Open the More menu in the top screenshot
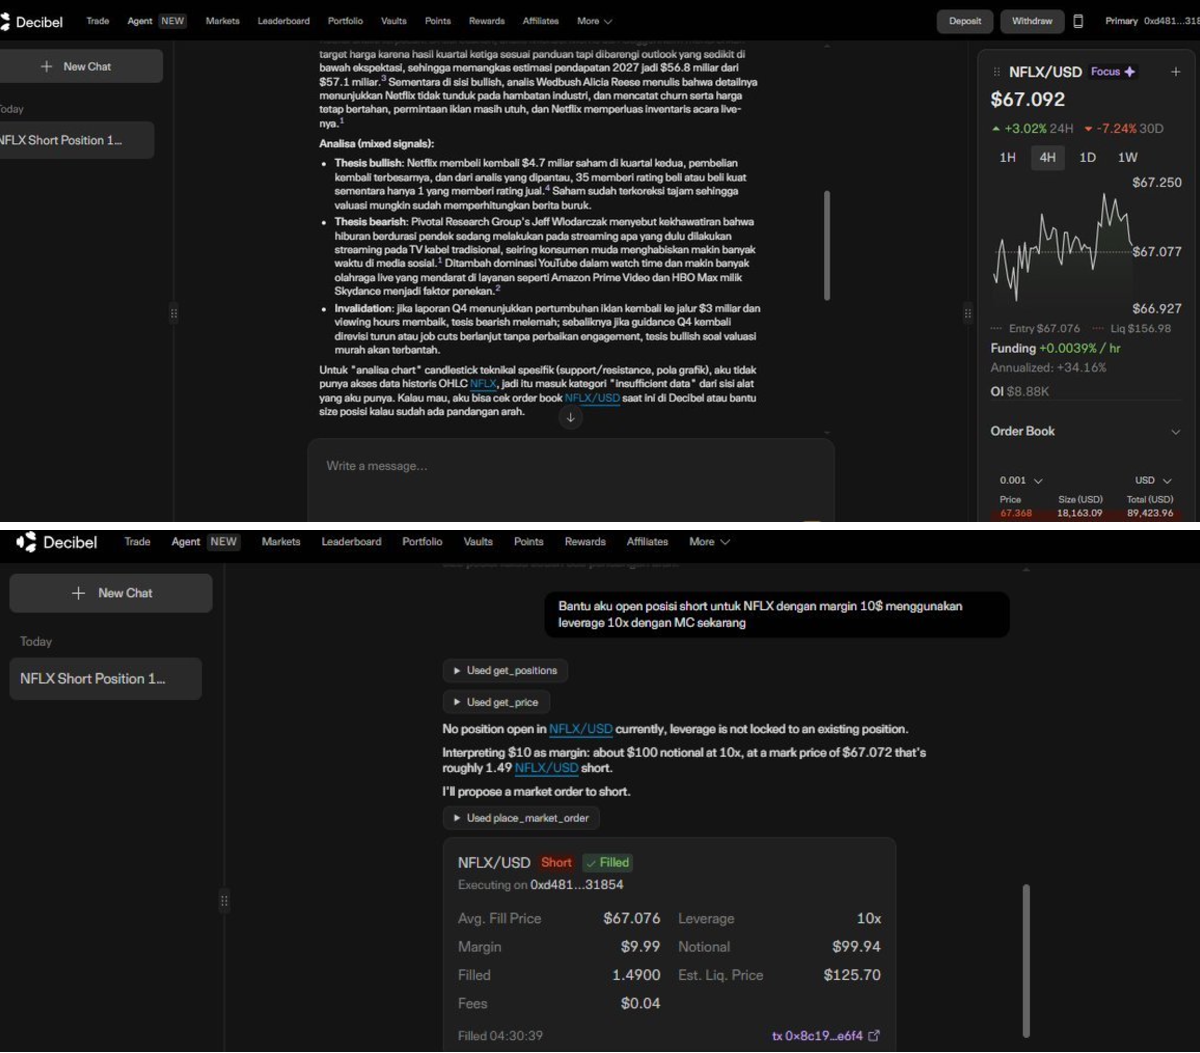This screenshot has height=1053, width=1200. pyautogui.click(x=594, y=21)
